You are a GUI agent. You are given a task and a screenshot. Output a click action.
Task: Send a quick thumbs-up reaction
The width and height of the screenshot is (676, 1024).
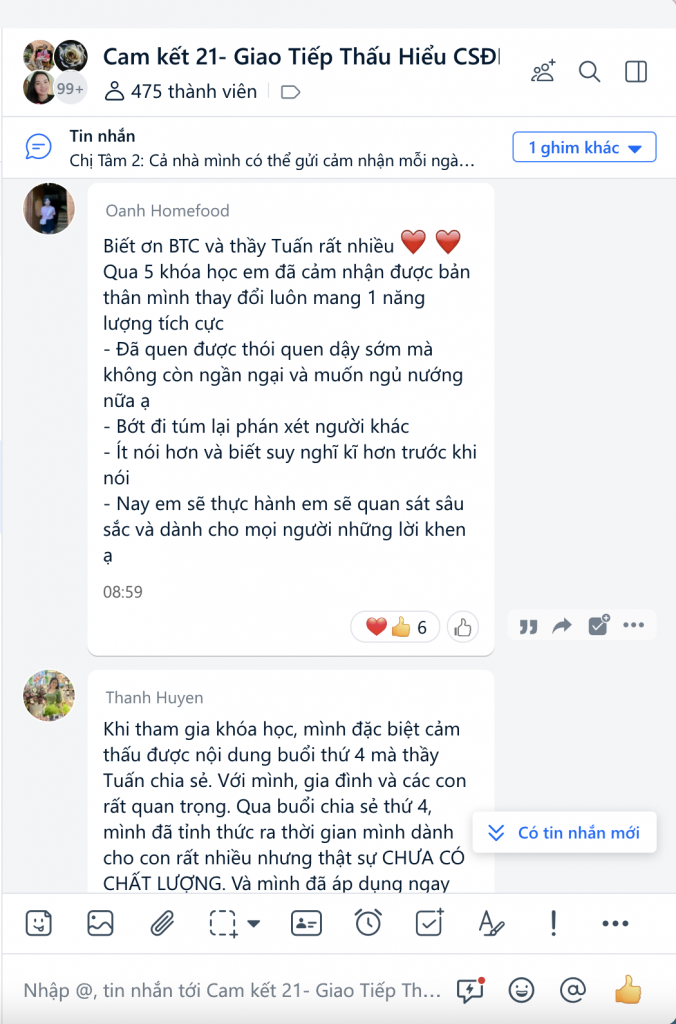628,990
